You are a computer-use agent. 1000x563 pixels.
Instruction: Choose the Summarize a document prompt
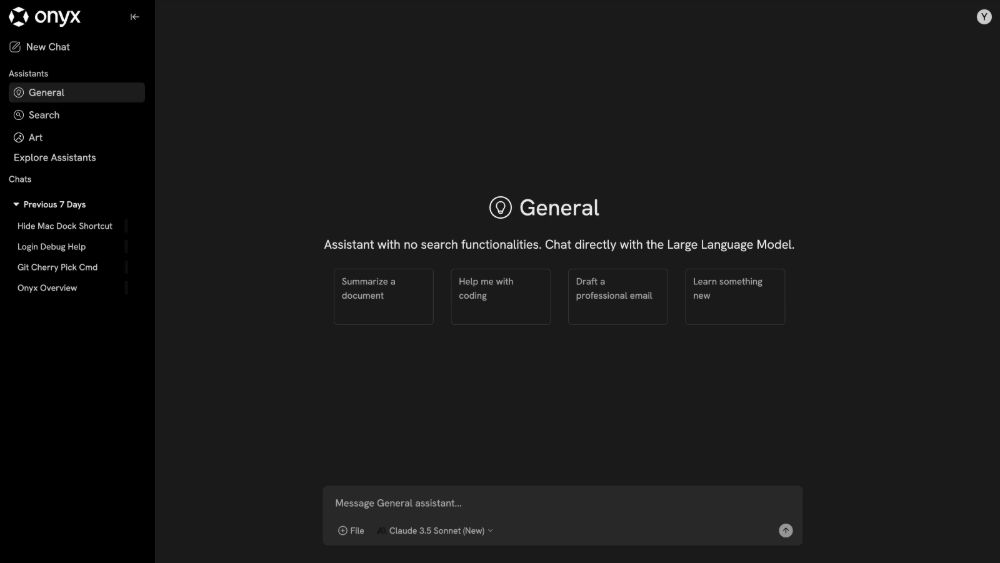384,296
